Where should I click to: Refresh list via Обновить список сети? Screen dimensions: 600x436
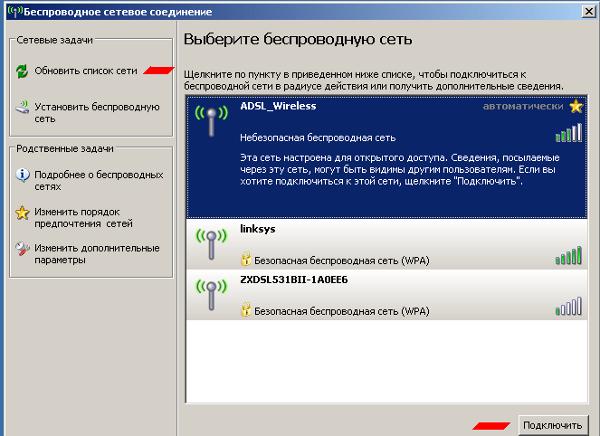(x=86, y=71)
